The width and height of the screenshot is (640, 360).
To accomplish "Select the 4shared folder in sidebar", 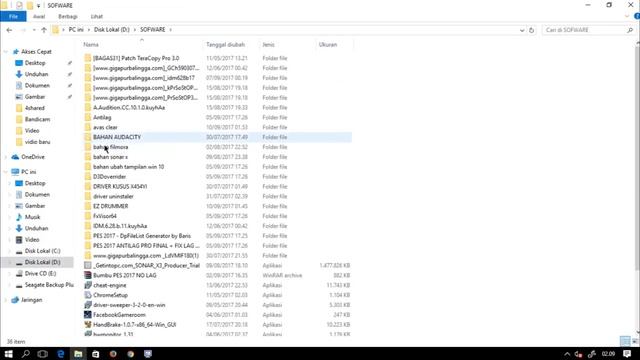I will [34, 108].
